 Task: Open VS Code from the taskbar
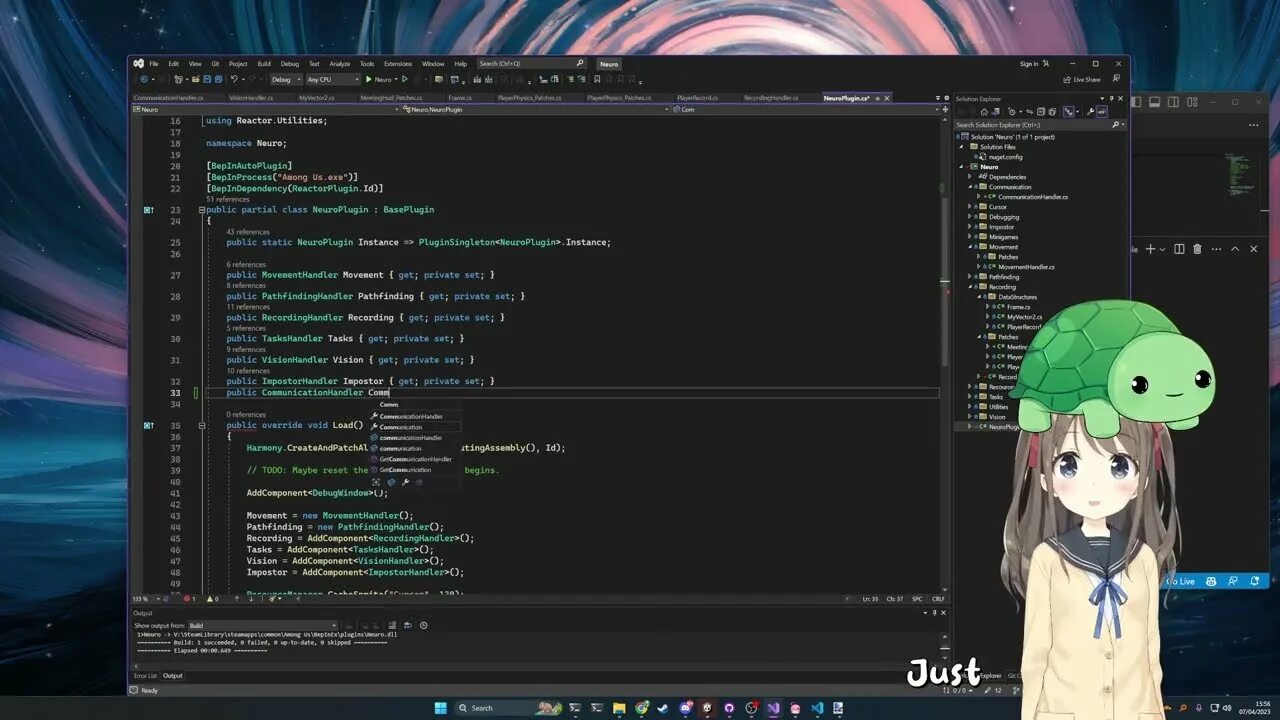(x=817, y=708)
